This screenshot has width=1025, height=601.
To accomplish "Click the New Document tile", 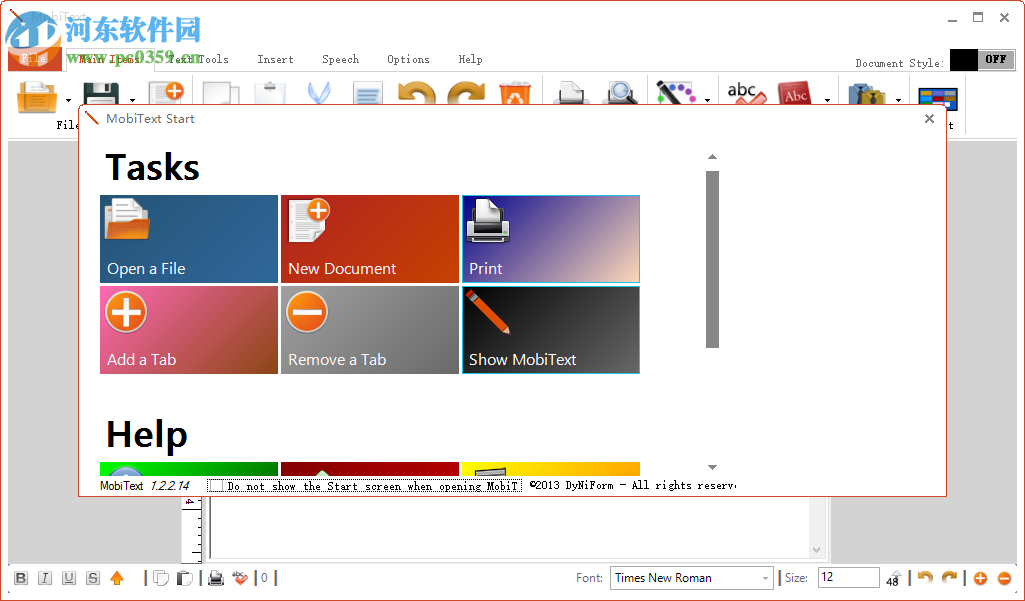I will (x=370, y=239).
